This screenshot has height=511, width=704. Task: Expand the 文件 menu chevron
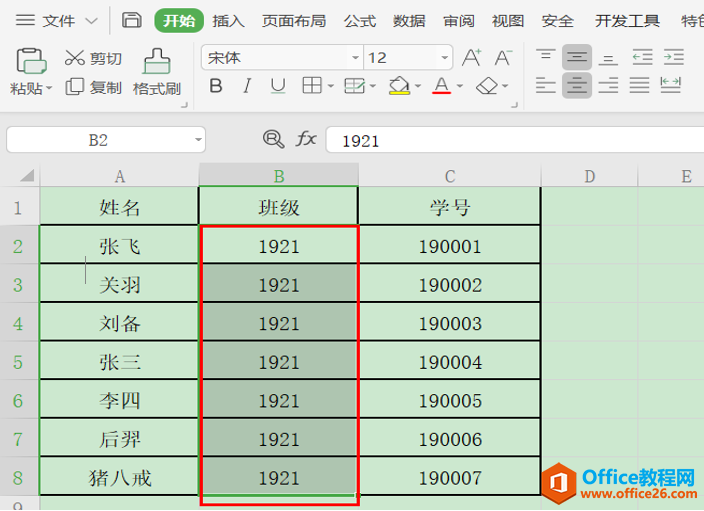[92, 21]
